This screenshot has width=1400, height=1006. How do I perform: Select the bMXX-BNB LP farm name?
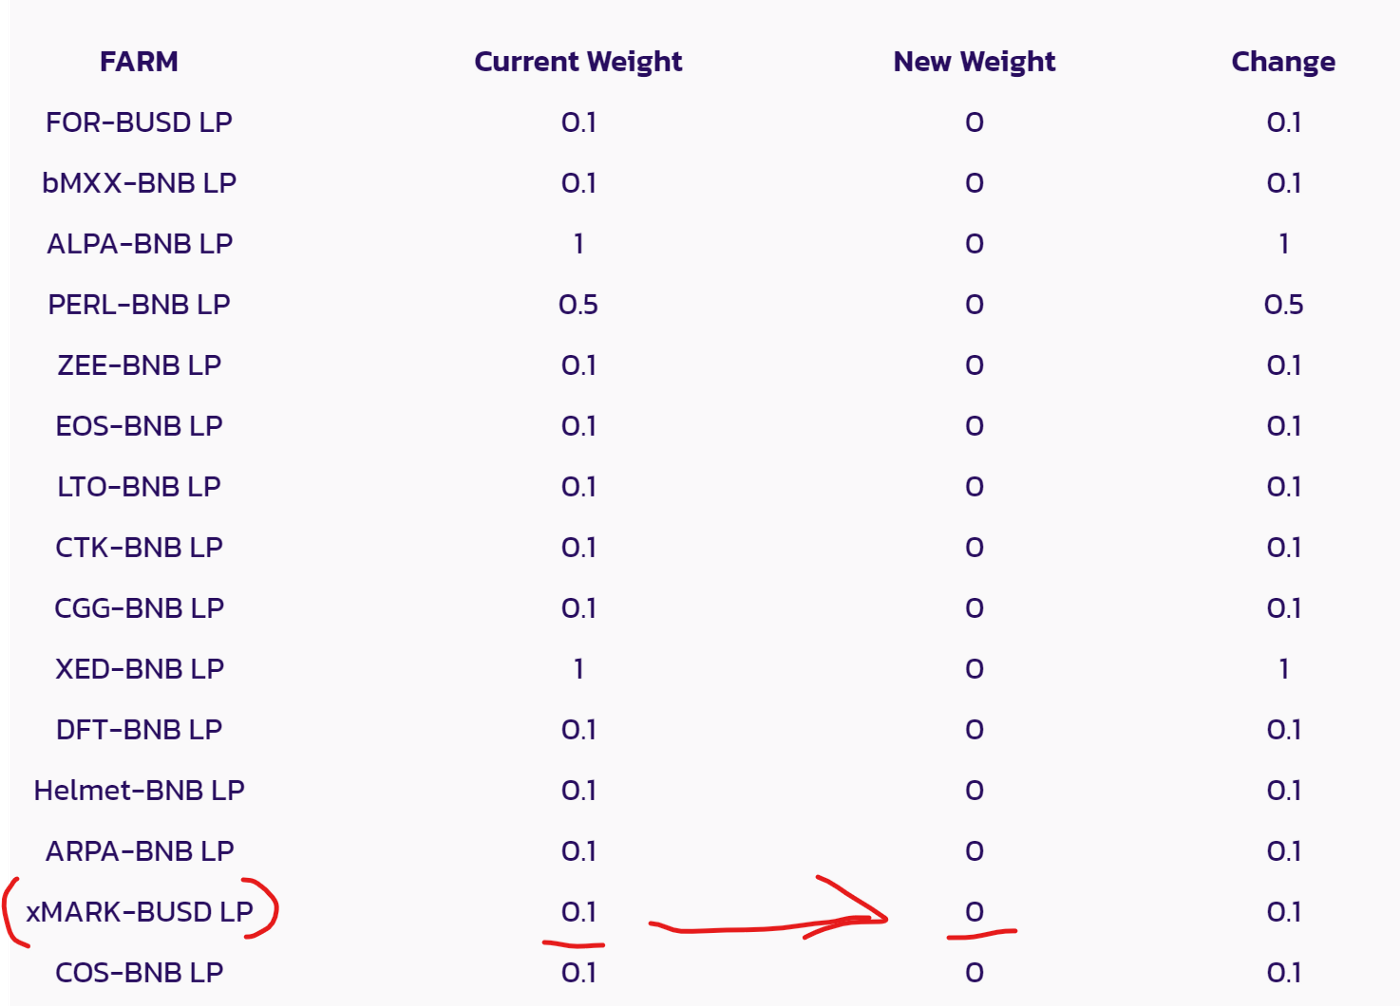coord(139,183)
